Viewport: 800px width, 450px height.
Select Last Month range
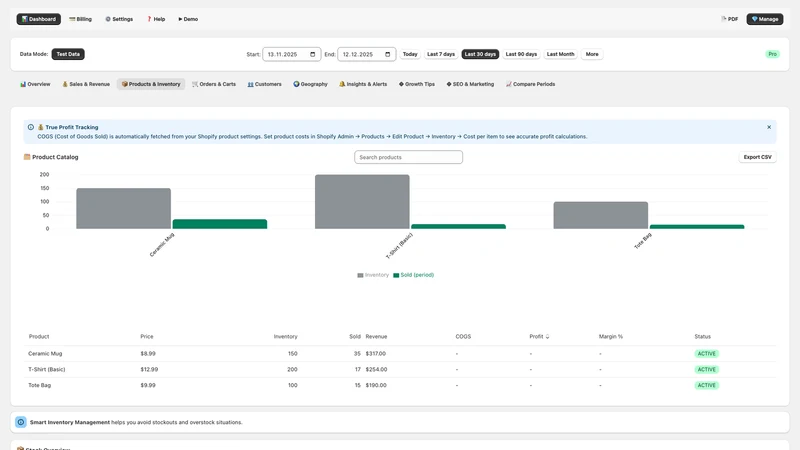(x=560, y=54)
